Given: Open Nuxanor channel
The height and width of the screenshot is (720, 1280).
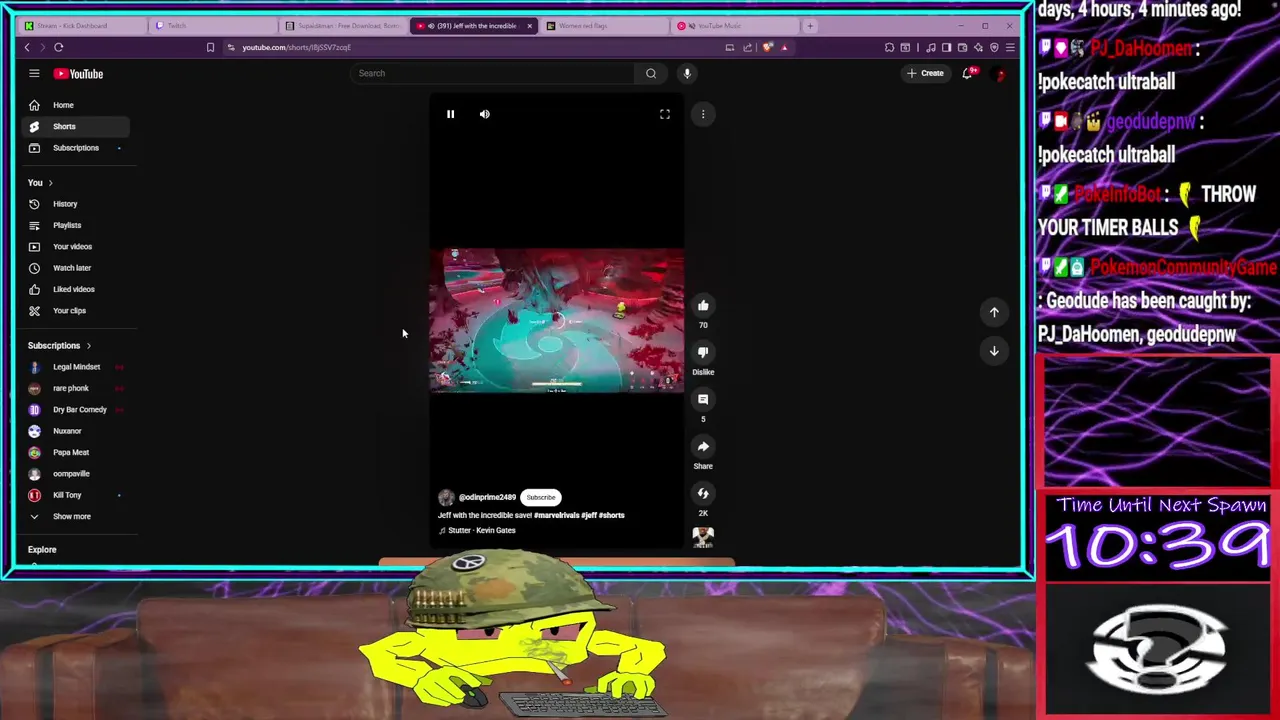Looking at the screenshot, I should 75,431.
